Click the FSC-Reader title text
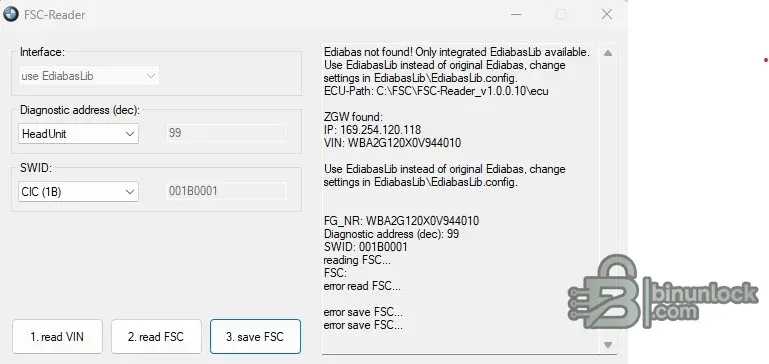Viewport: 769px width, 364px height. pos(54,15)
